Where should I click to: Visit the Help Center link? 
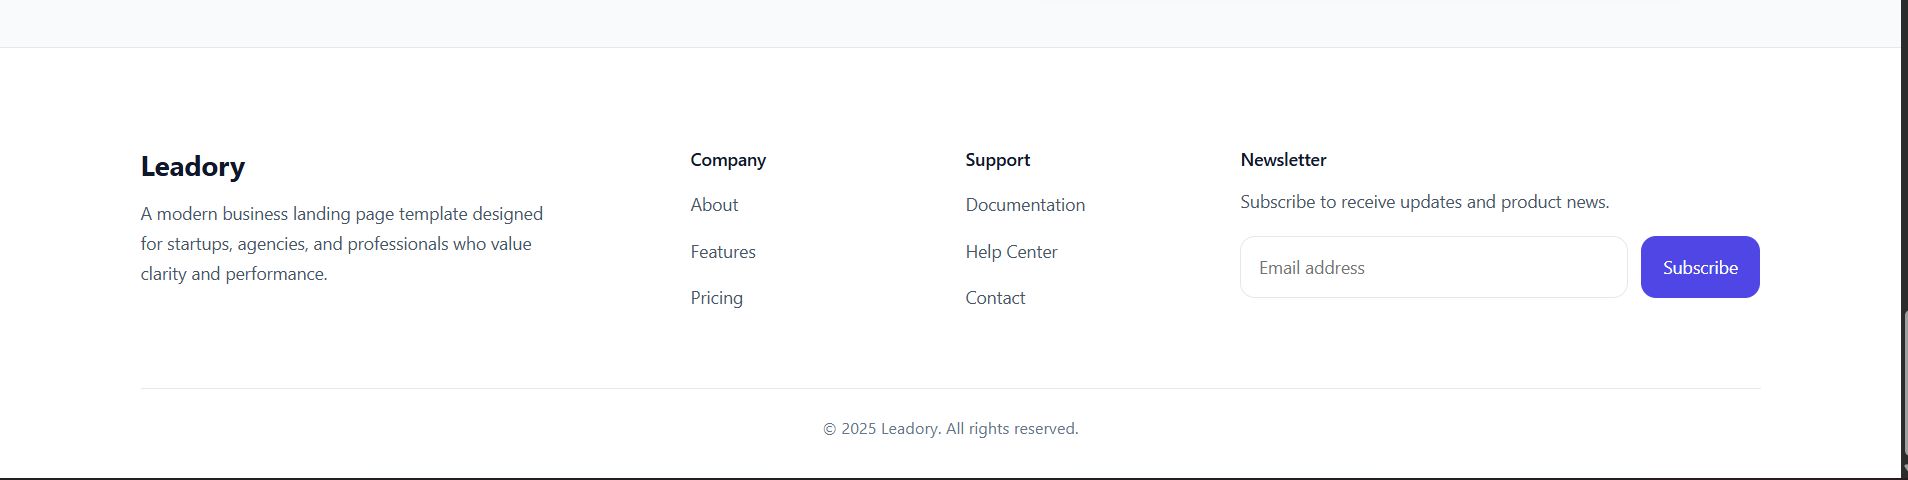[1011, 252]
